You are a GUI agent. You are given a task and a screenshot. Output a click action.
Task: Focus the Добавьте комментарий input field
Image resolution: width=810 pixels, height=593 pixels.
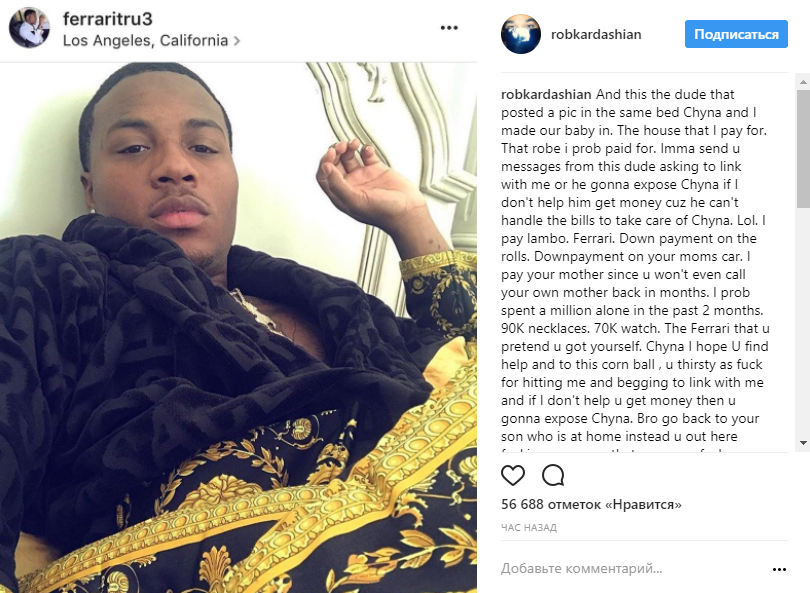[x=633, y=569]
